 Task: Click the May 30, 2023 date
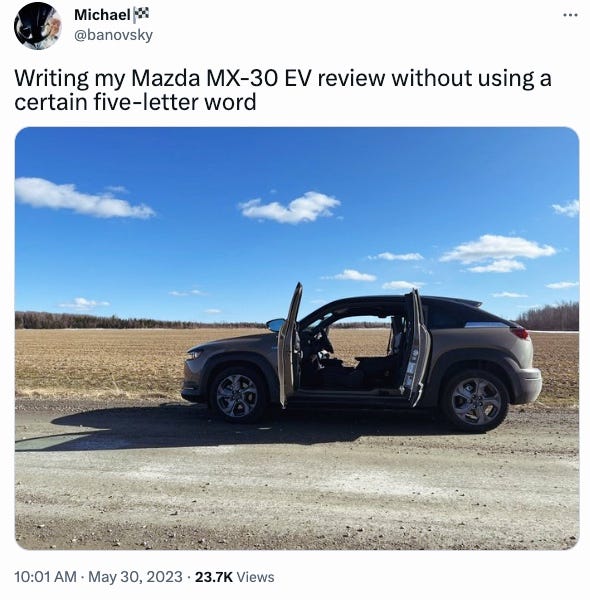coord(135,577)
